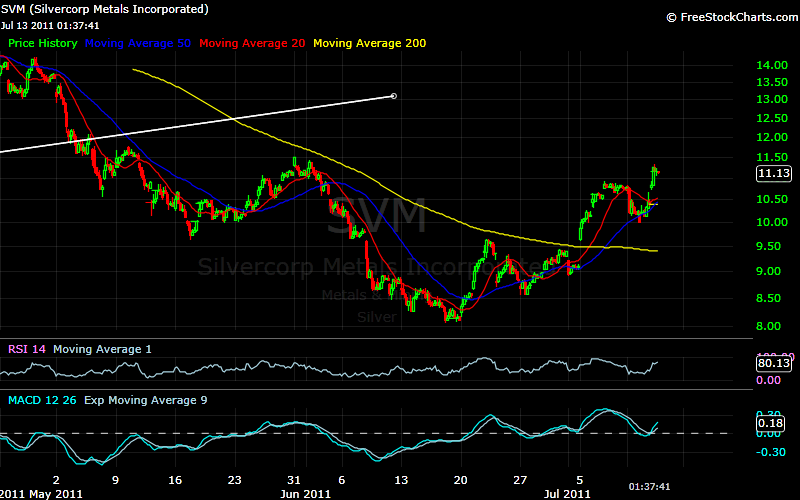Viewport: 800px width, 500px height.
Task: Select the Moving Average 200 legend label
Action: click(x=369, y=43)
